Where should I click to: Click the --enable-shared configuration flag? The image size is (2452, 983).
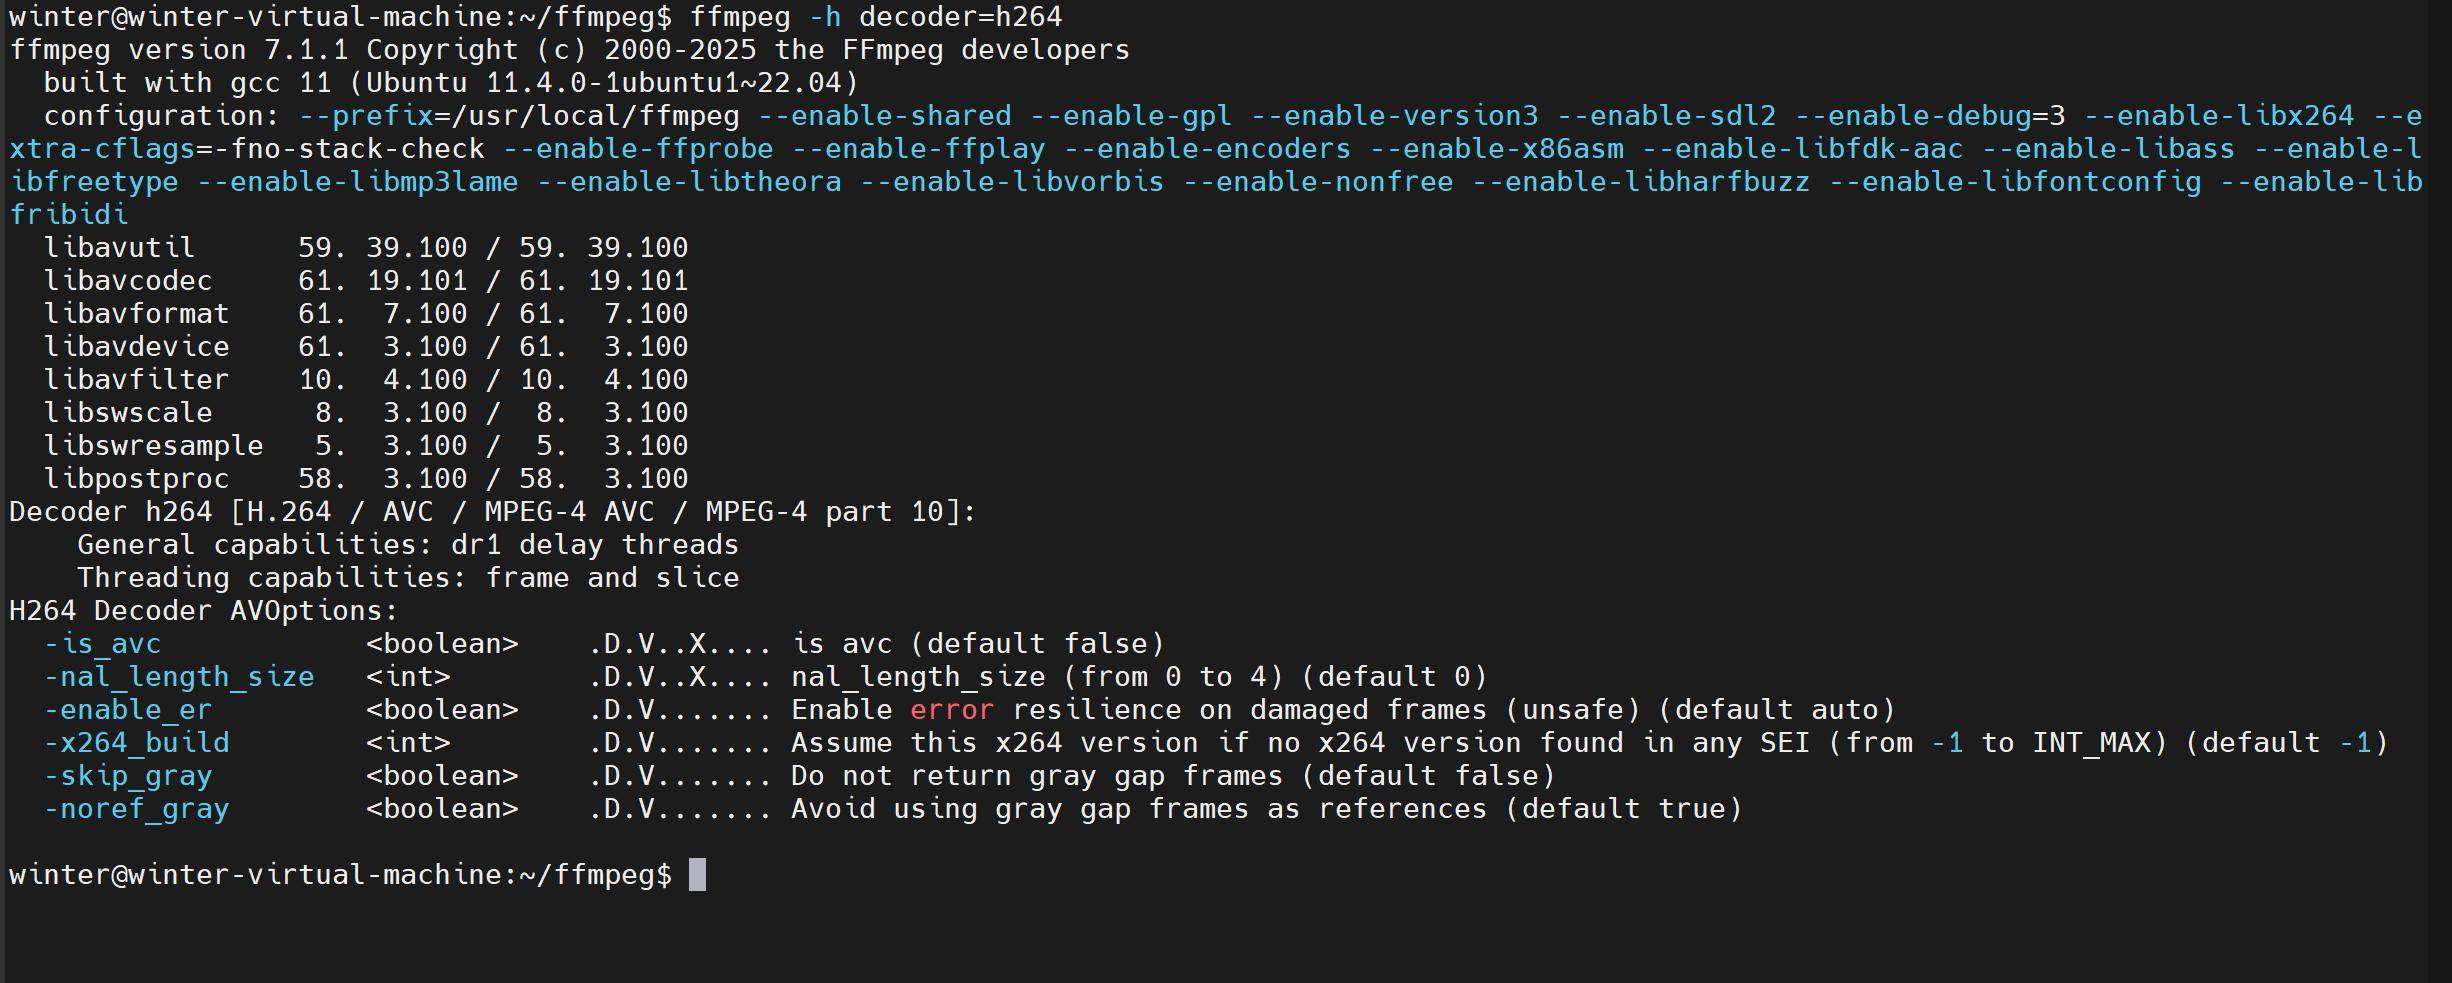(885, 116)
